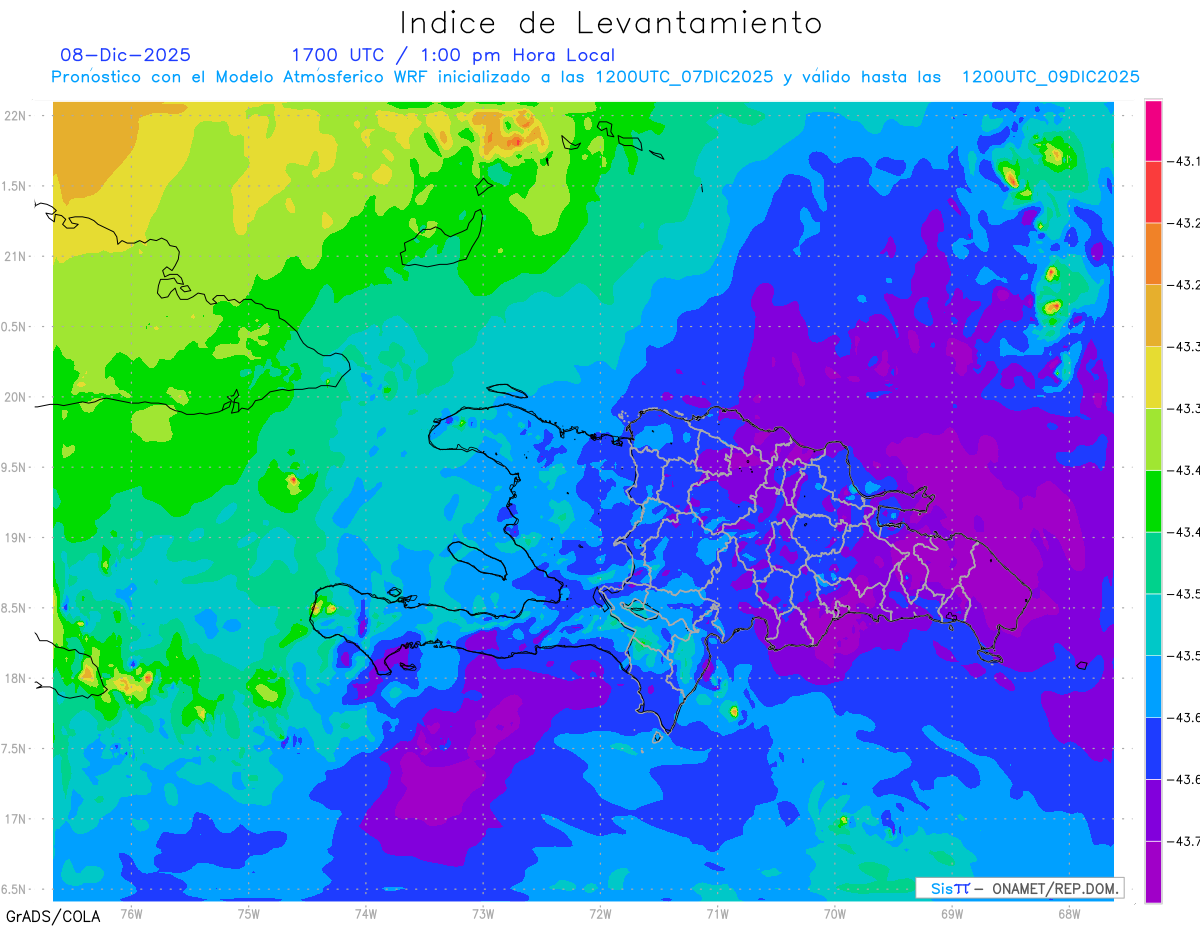
Task: Select the '-43.7' color bar value
Action: pyautogui.click(x=1186, y=841)
